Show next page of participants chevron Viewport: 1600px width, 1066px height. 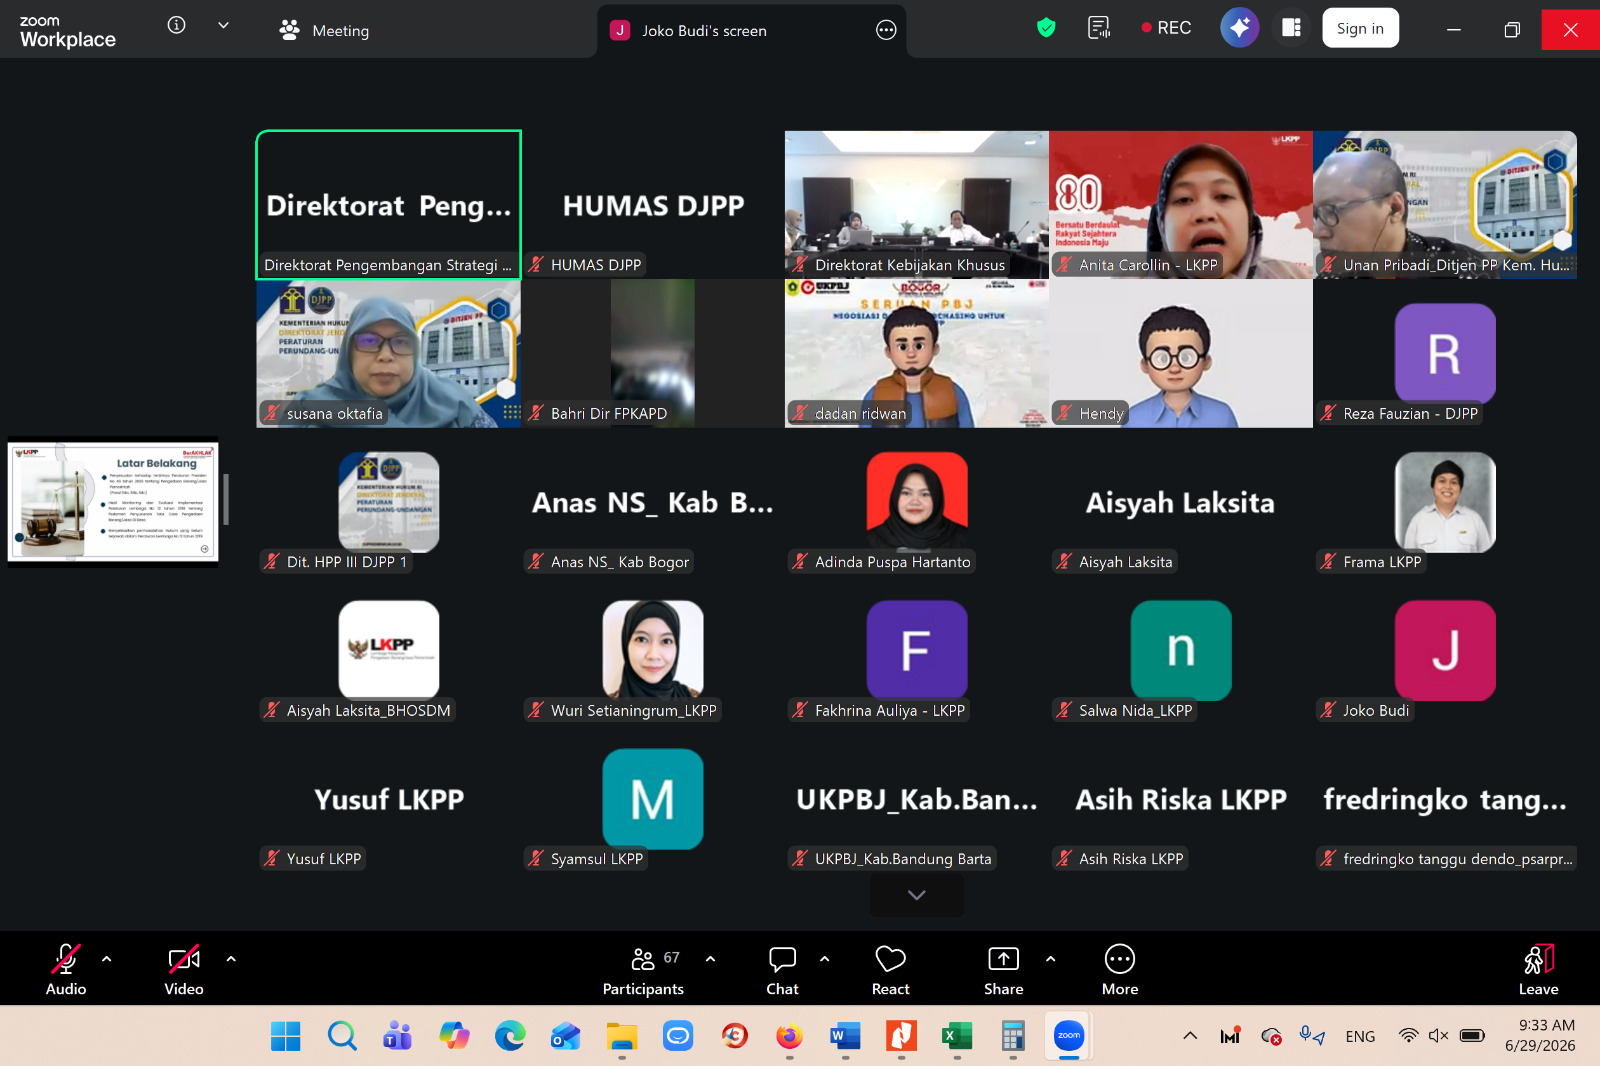(x=917, y=895)
